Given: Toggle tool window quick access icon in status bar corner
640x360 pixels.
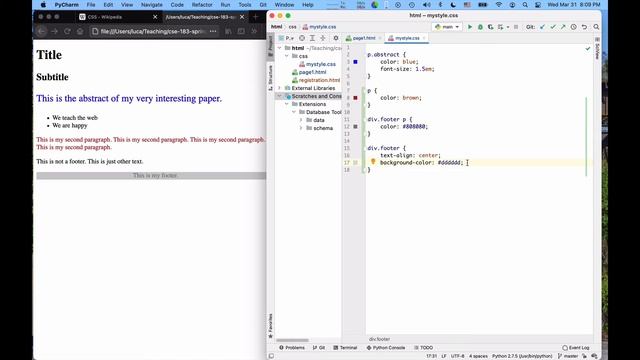Looking at the screenshot, I should tap(271, 356).
